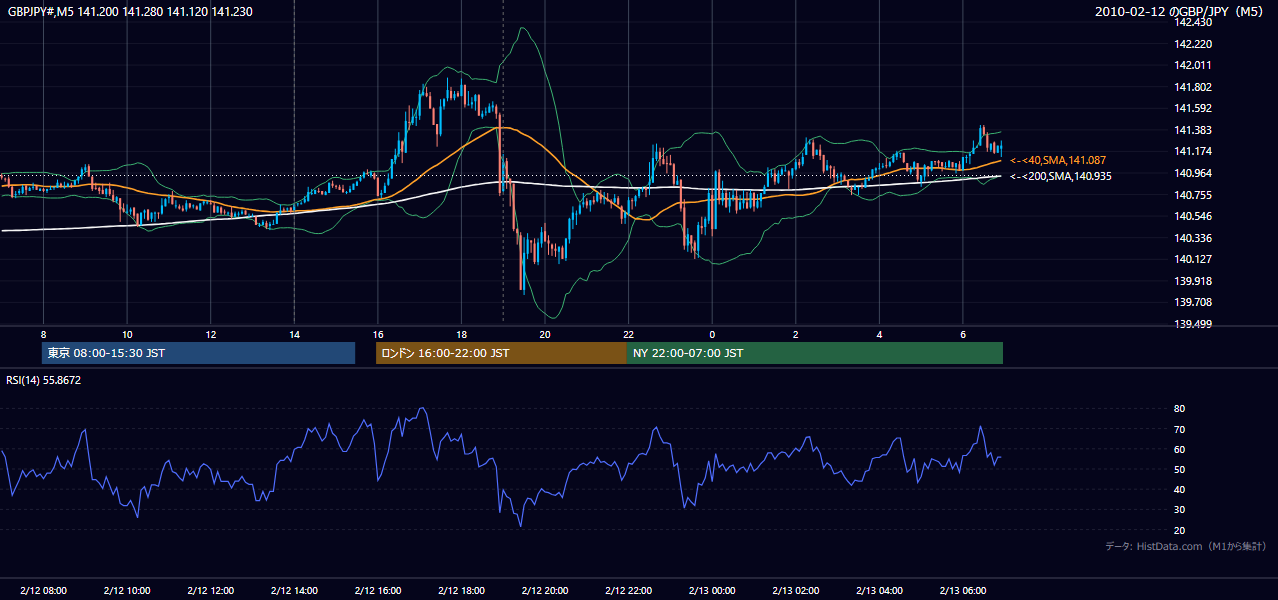Screen dimensions: 1278x600
Task: Click the 2/12 16:00 date label
Action: [x=377, y=590]
